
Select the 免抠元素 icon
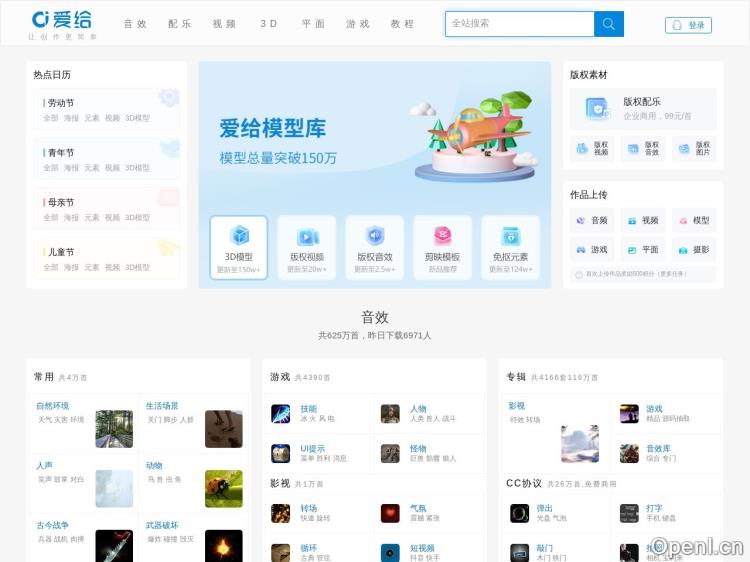[510, 236]
